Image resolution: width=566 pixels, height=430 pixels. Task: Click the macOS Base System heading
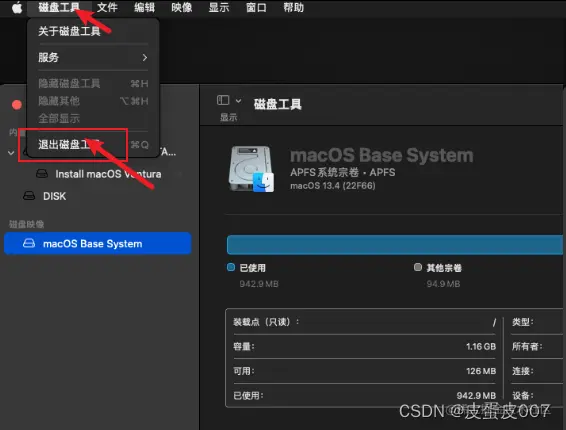click(x=382, y=155)
